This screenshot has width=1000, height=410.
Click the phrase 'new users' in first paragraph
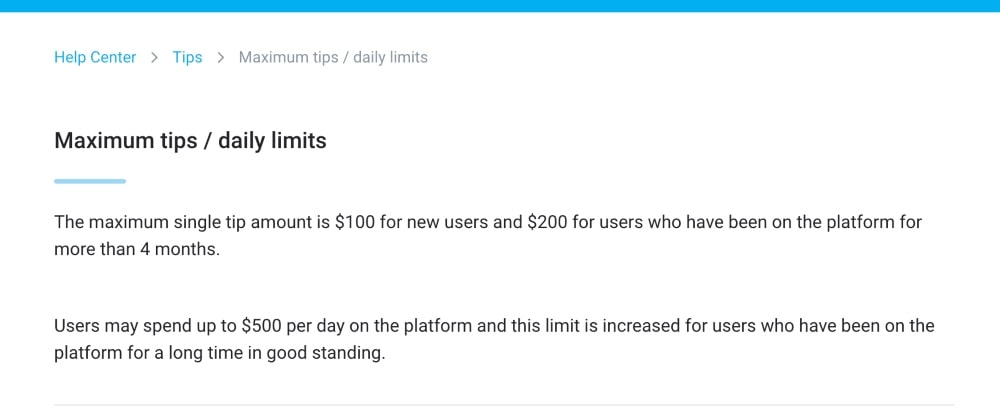[x=450, y=222]
